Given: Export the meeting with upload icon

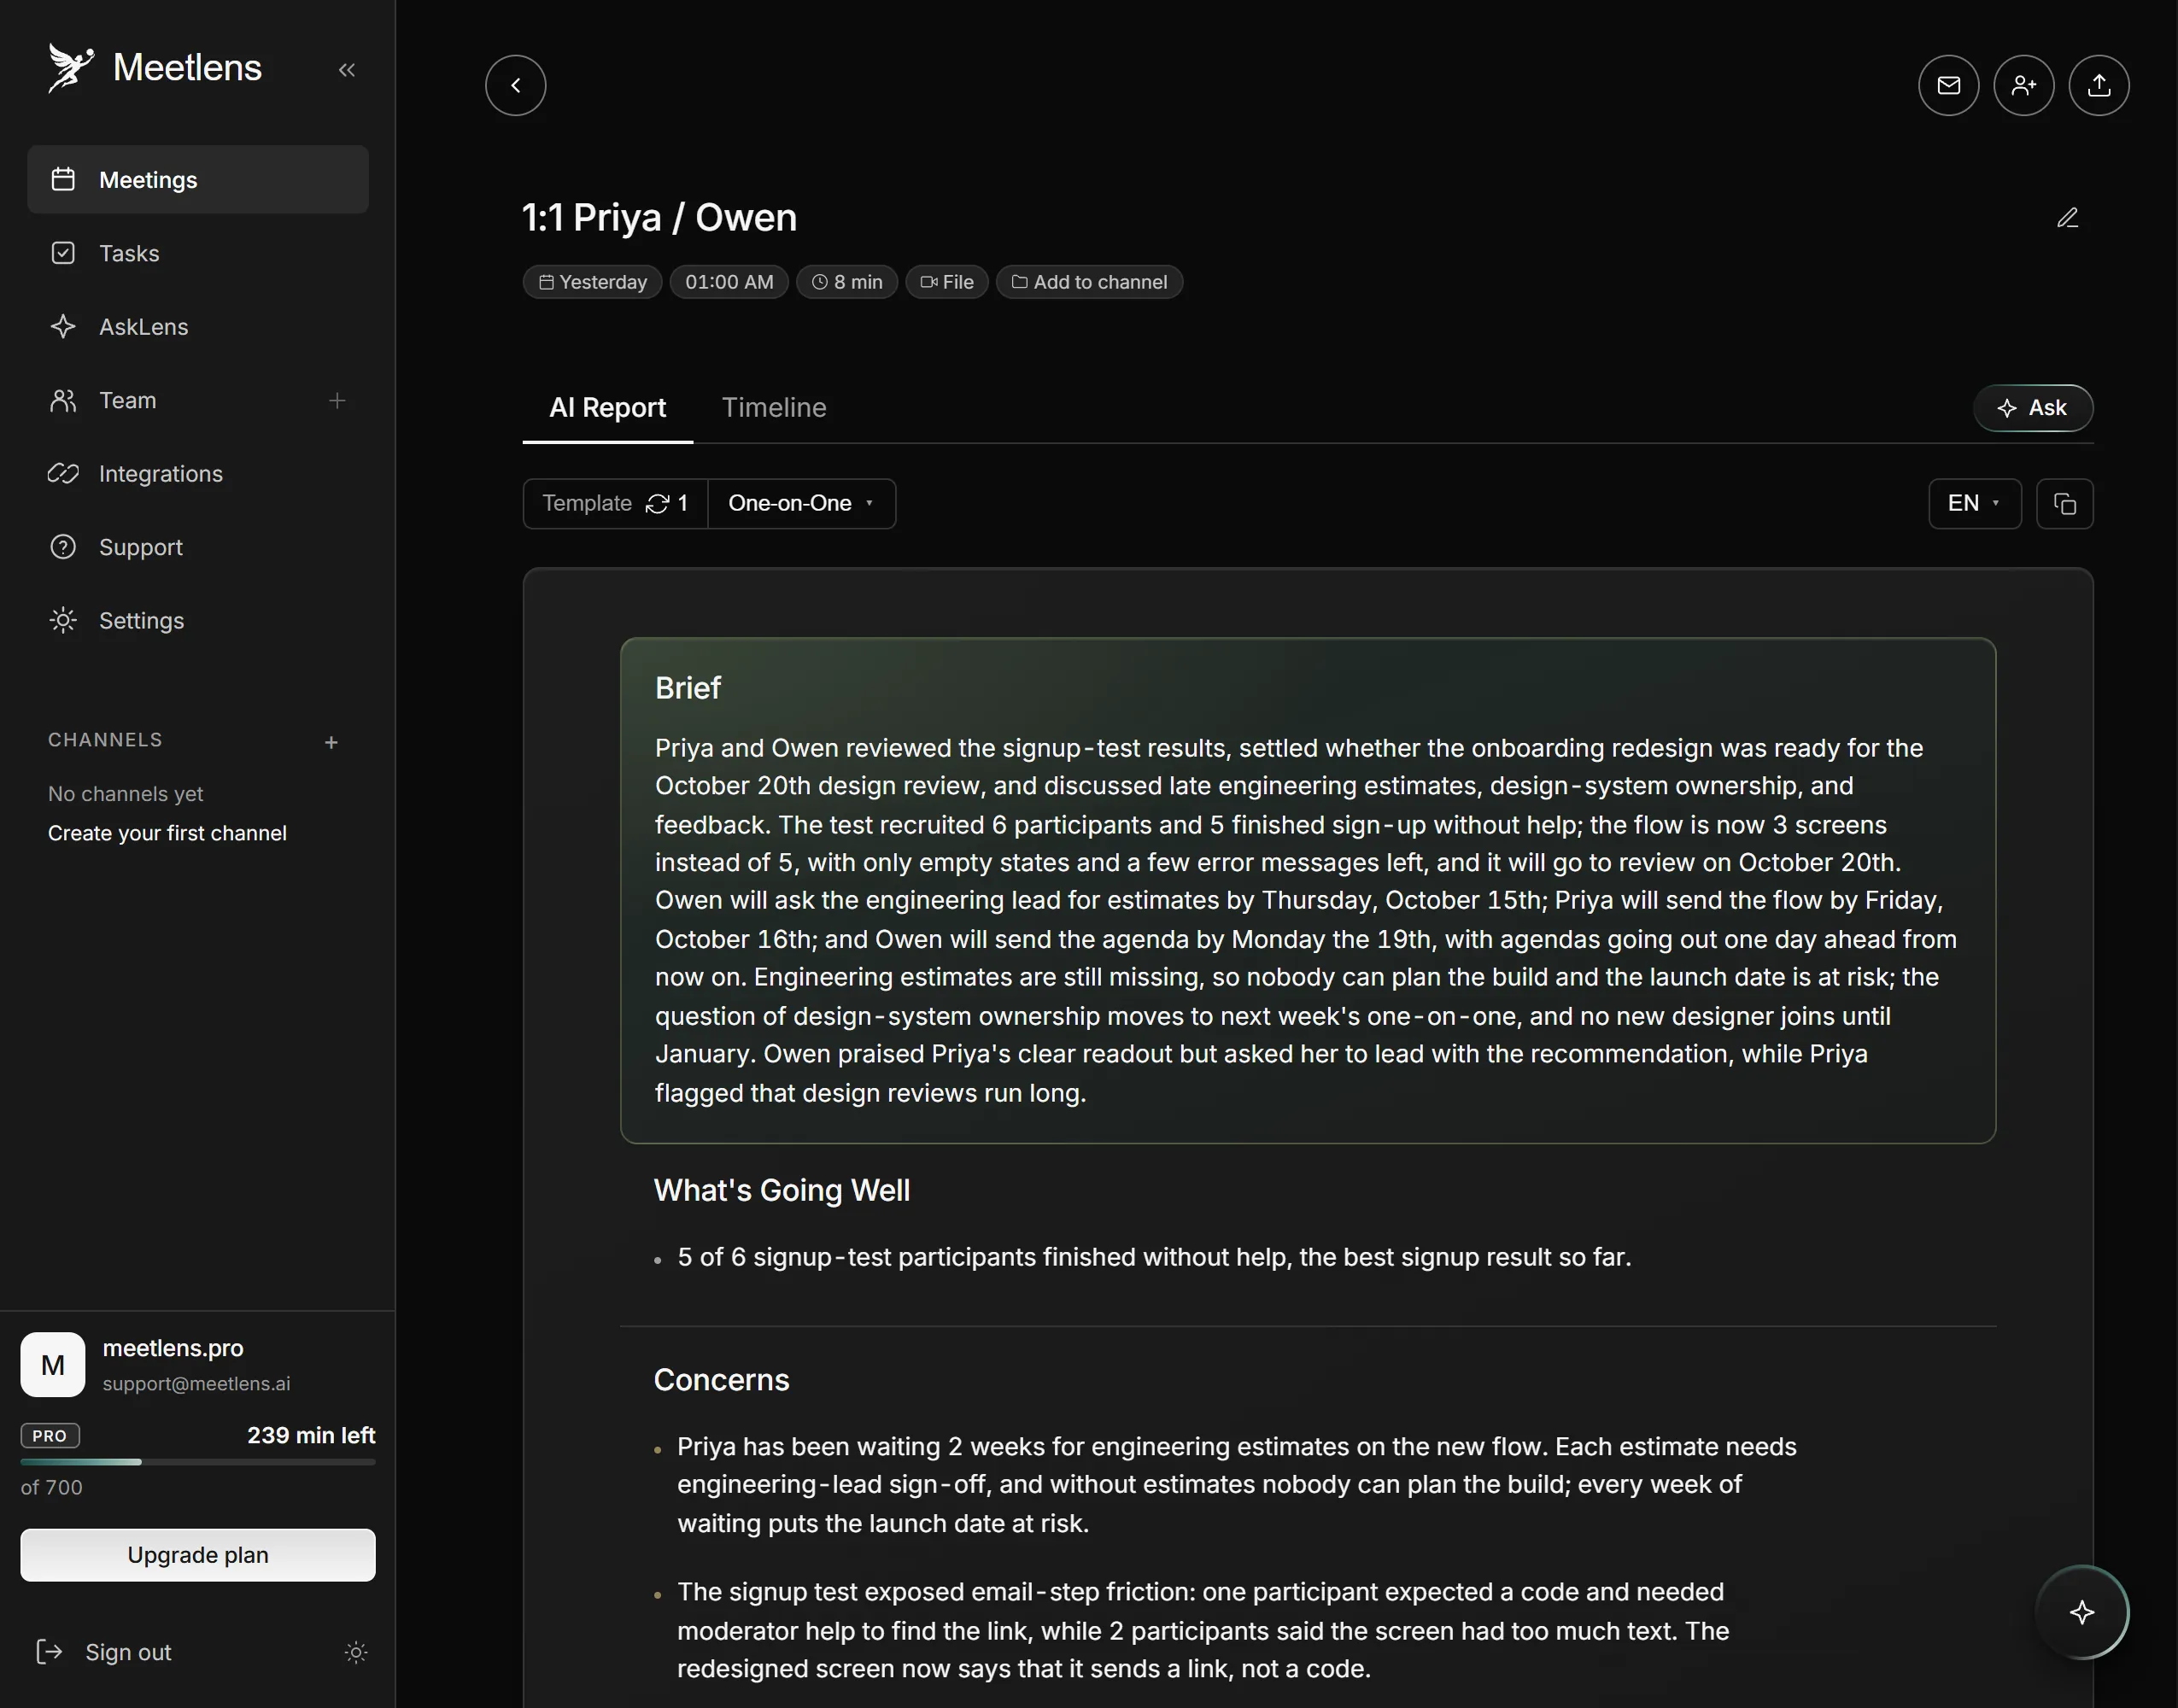Looking at the screenshot, I should [x=2098, y=85].
